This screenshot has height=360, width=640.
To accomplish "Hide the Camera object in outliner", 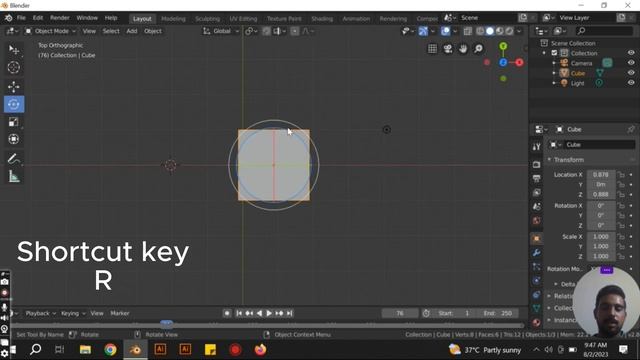I will click(x=631, y=63).
